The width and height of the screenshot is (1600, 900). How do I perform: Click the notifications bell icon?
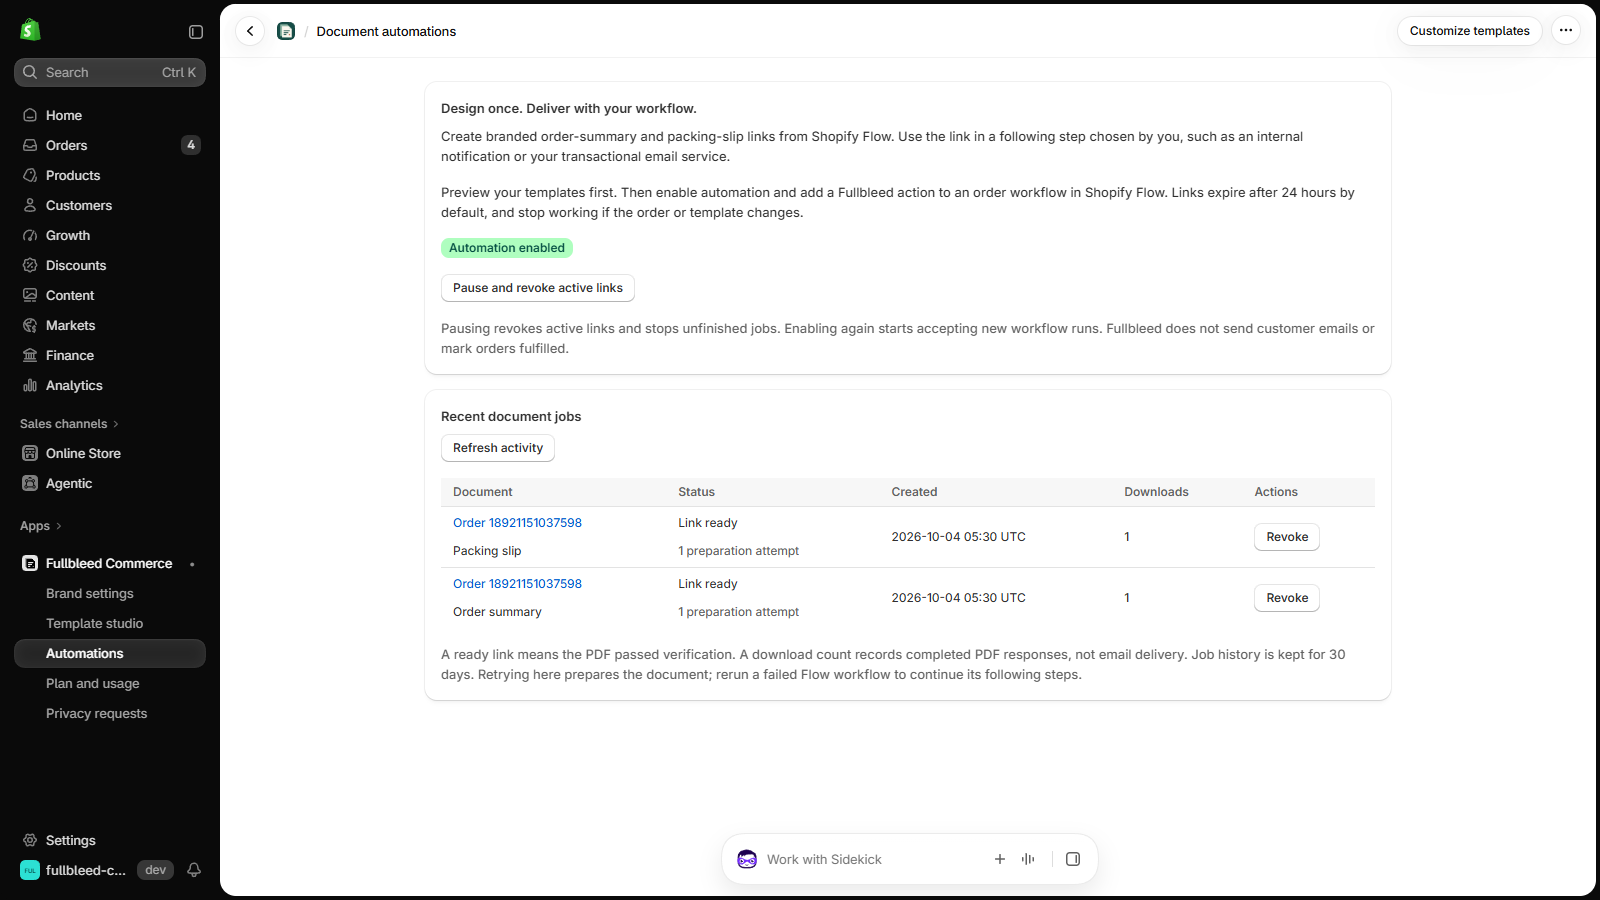click(x=194, y=870)
